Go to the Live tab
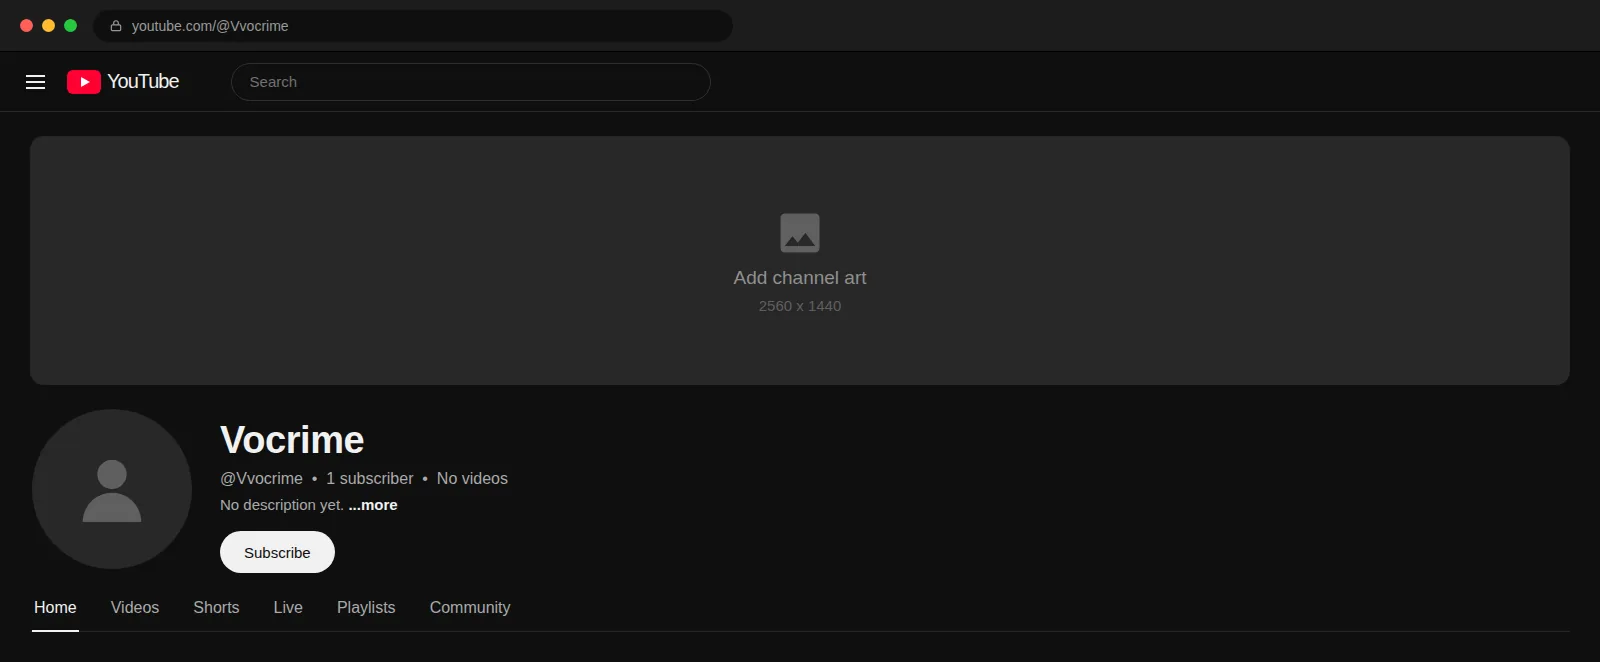Image resolution: width=1600 pixels, height=662 pixels. point(288,607)
